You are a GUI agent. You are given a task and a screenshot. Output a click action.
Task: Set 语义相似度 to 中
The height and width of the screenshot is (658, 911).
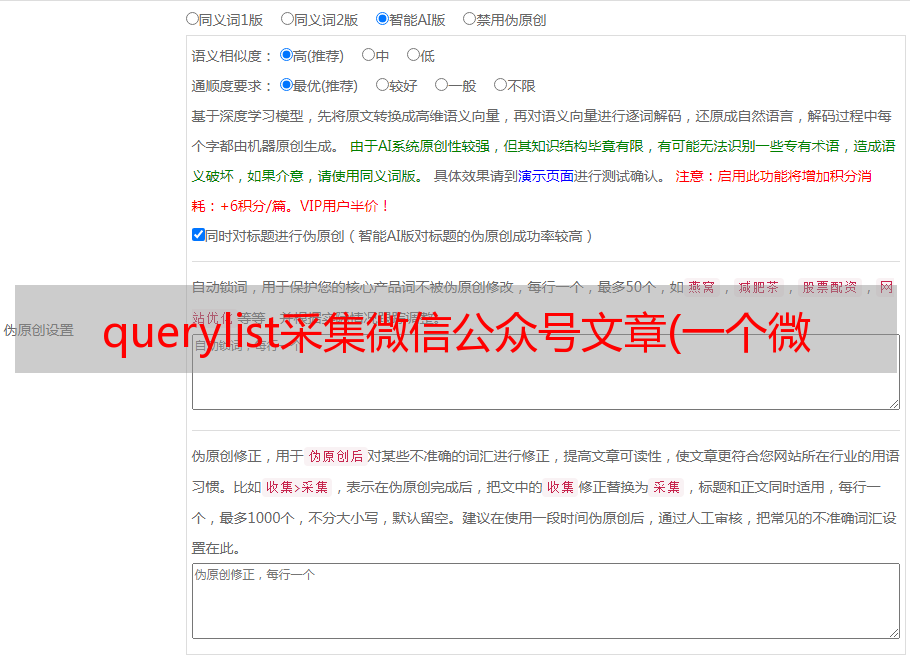pyautogui.click(x=368, y=55)
